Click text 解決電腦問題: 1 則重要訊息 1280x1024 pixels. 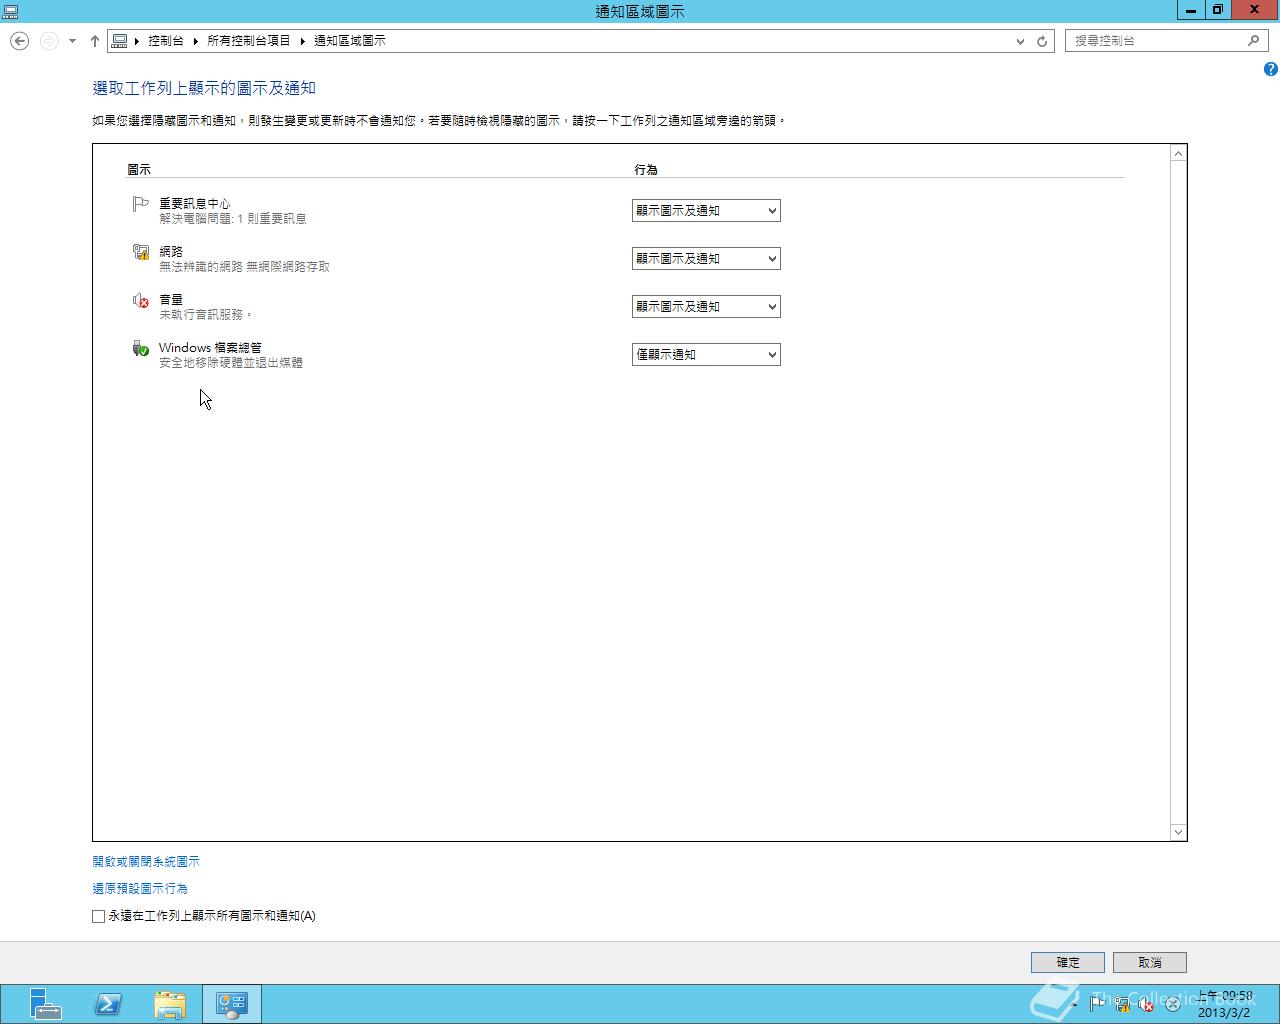233,219
